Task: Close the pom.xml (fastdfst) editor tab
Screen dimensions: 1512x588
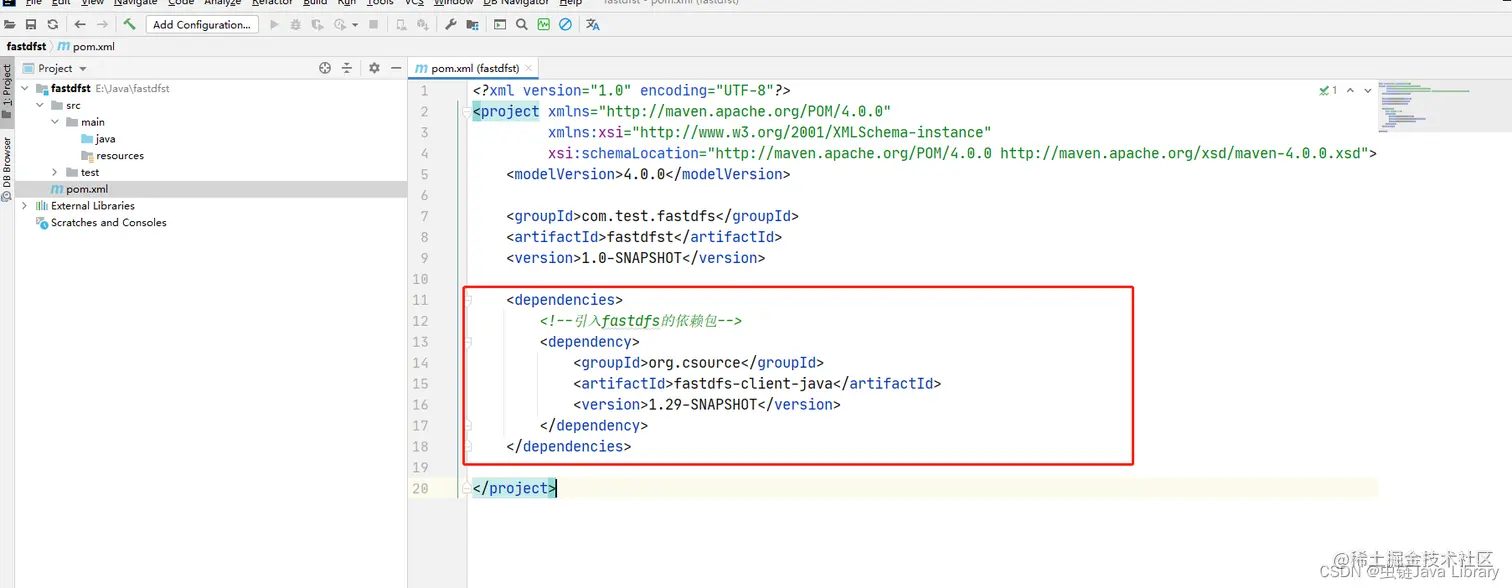Action: [x=530, y=68]
